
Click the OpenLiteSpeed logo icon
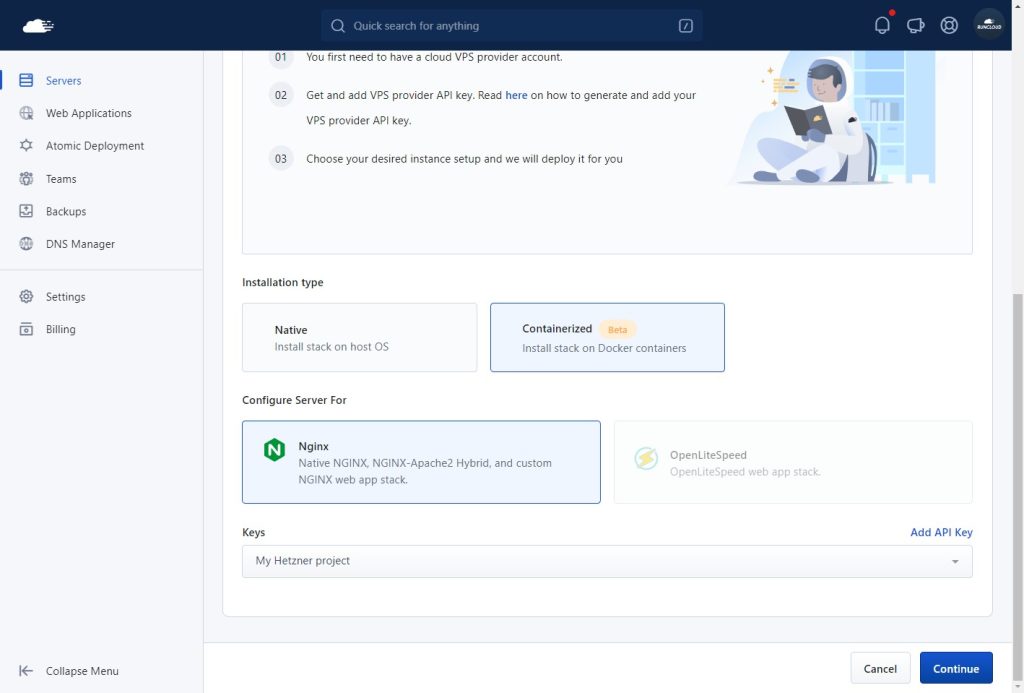click(646, 459)
